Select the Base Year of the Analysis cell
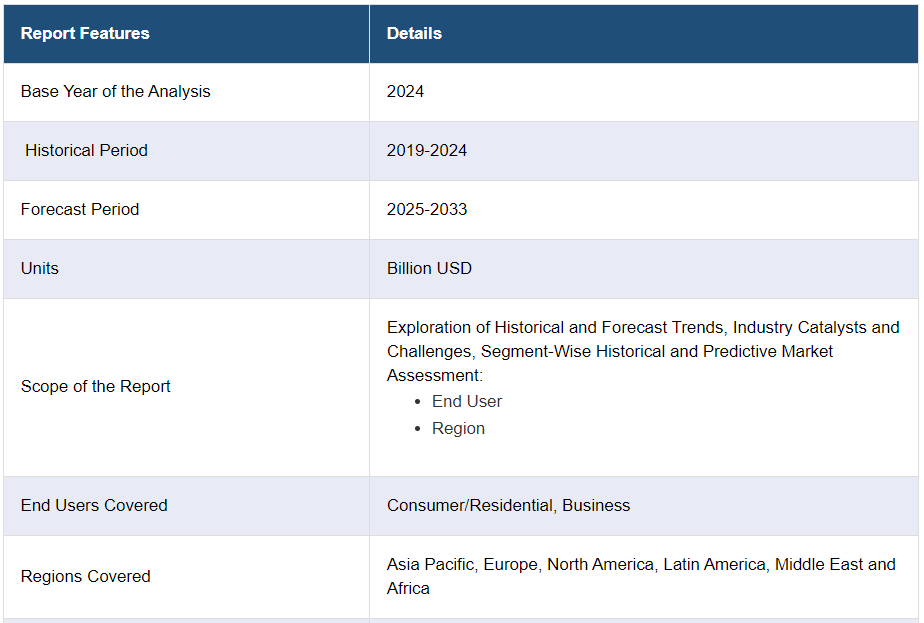 116,91
